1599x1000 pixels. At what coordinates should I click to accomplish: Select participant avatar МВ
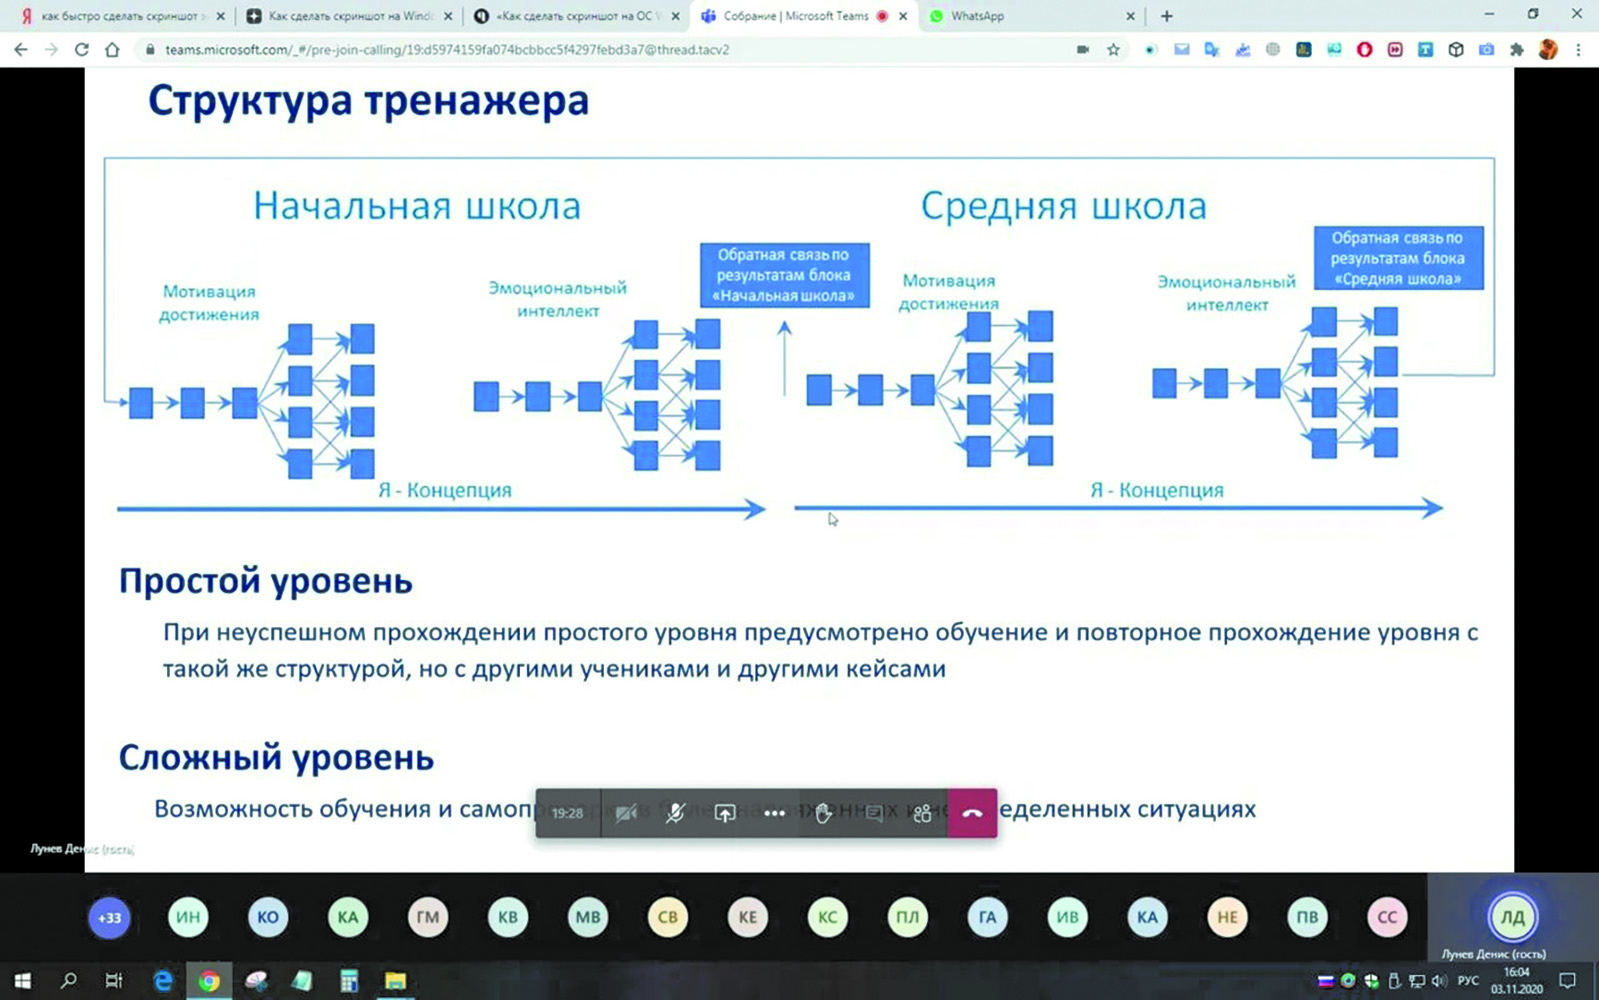[x=588, y=917]
